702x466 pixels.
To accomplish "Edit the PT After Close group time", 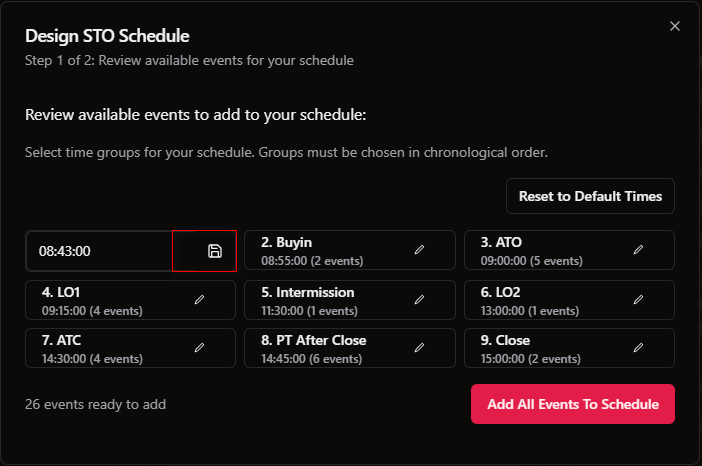I will pos(419,347).
